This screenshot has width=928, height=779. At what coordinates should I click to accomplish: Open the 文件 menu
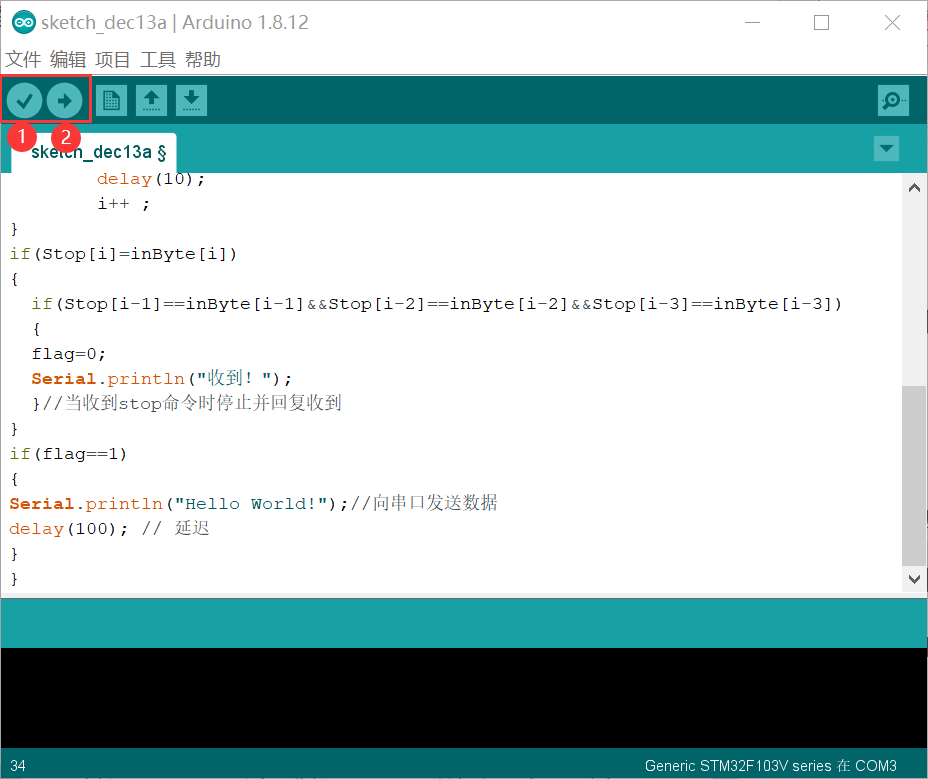click(x=23, y=60)
